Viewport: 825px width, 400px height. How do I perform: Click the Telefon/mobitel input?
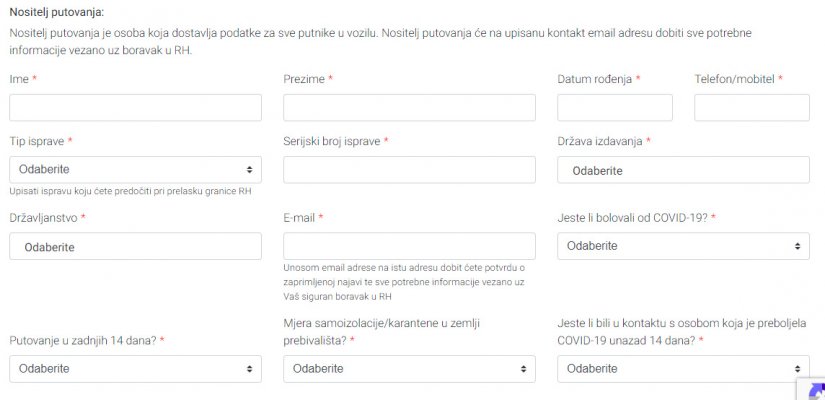[751, 108]
